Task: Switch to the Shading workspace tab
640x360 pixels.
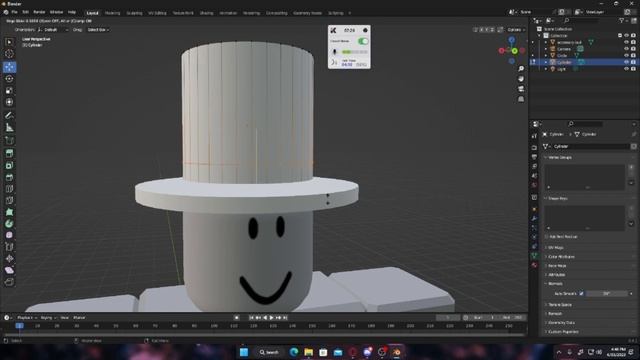Action: [207, 13]
